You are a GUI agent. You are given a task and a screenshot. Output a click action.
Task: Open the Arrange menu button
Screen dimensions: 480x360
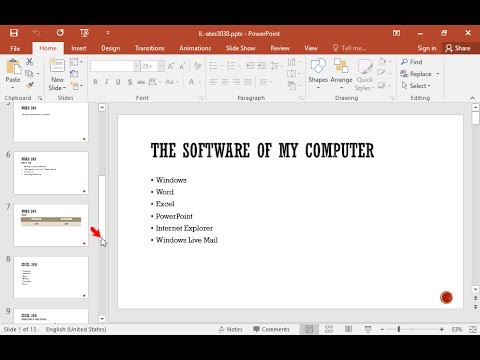tap(341, 74)
